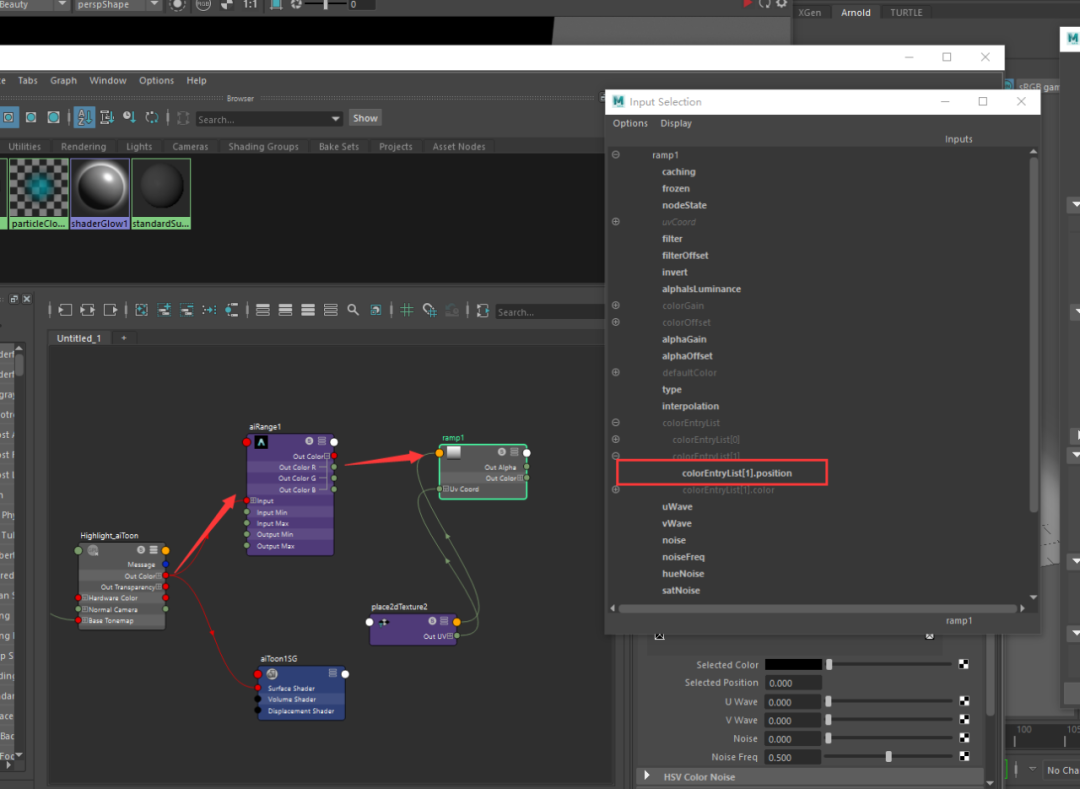1080x789 pixels.
Task: Click the map checker button beside Noise Freq
Action: pos(964,757)
